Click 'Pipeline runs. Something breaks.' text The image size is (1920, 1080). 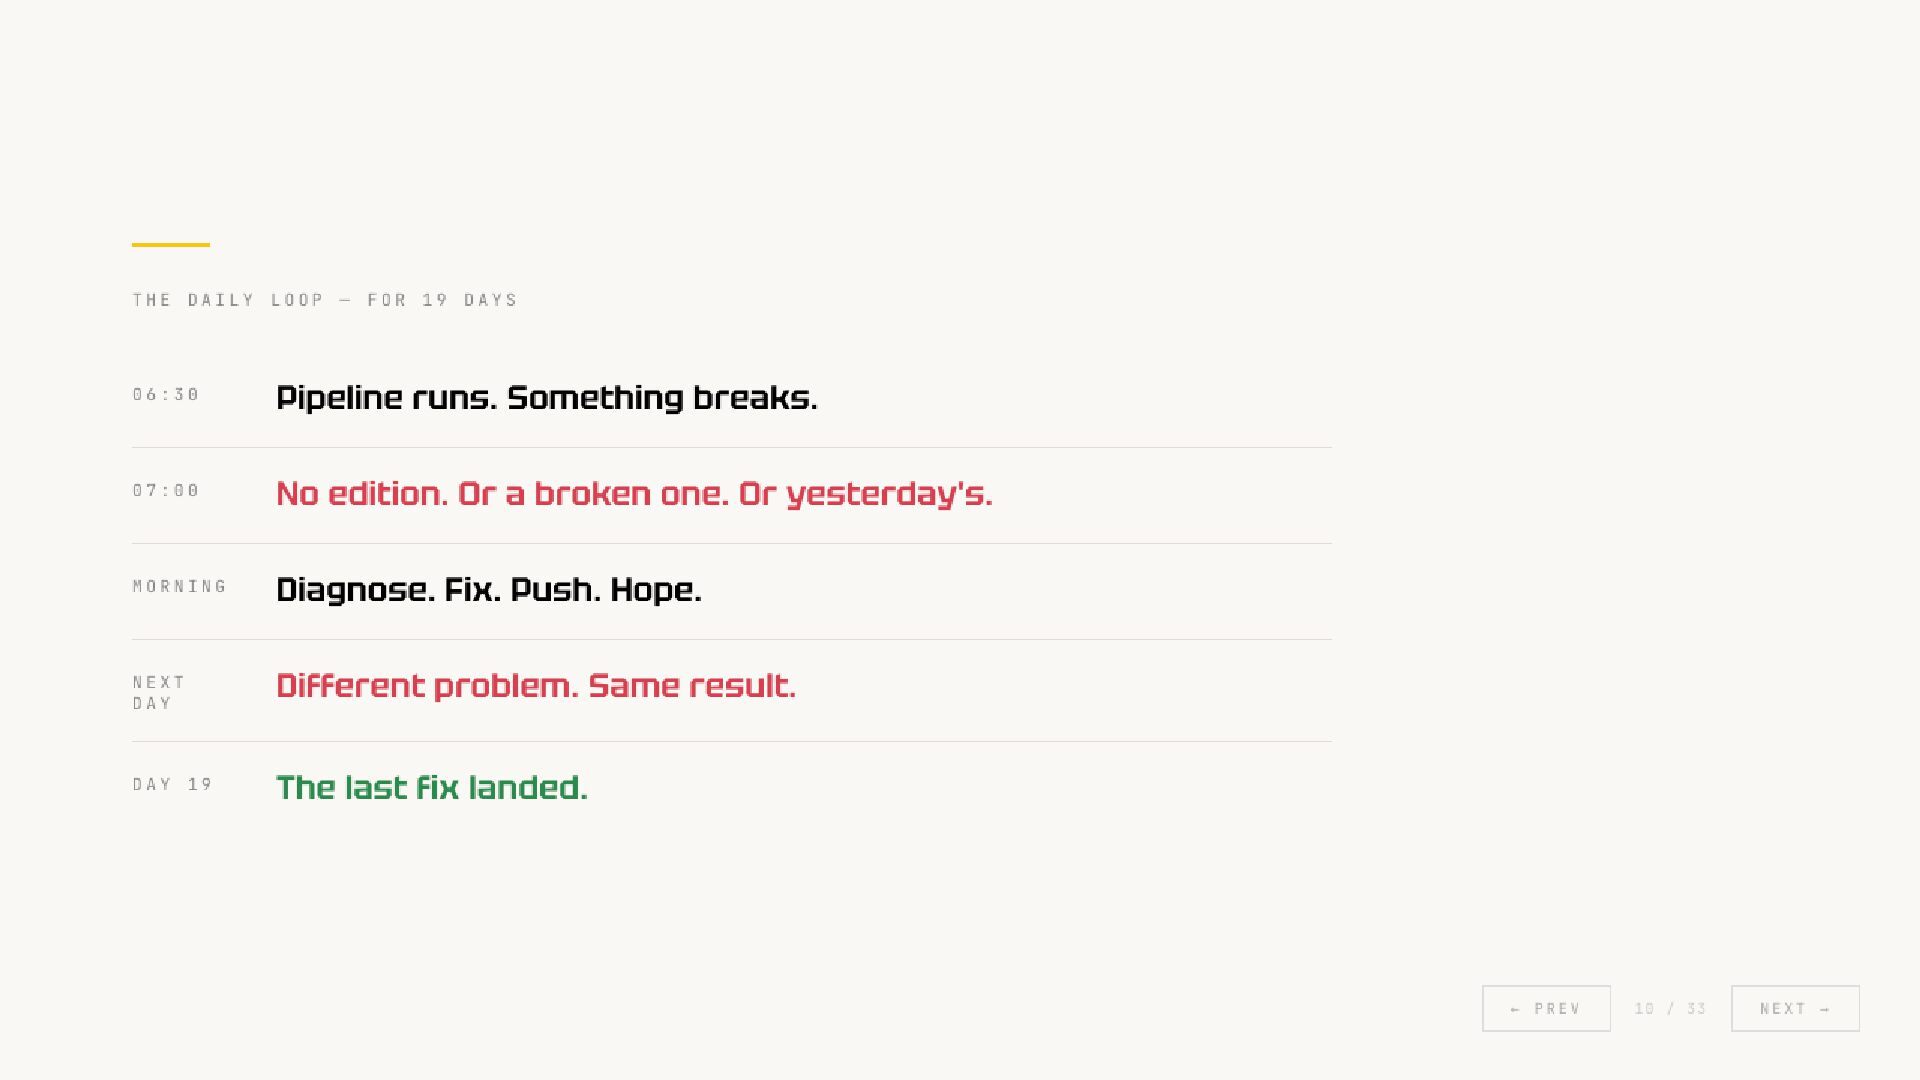(x=547, y=398)
